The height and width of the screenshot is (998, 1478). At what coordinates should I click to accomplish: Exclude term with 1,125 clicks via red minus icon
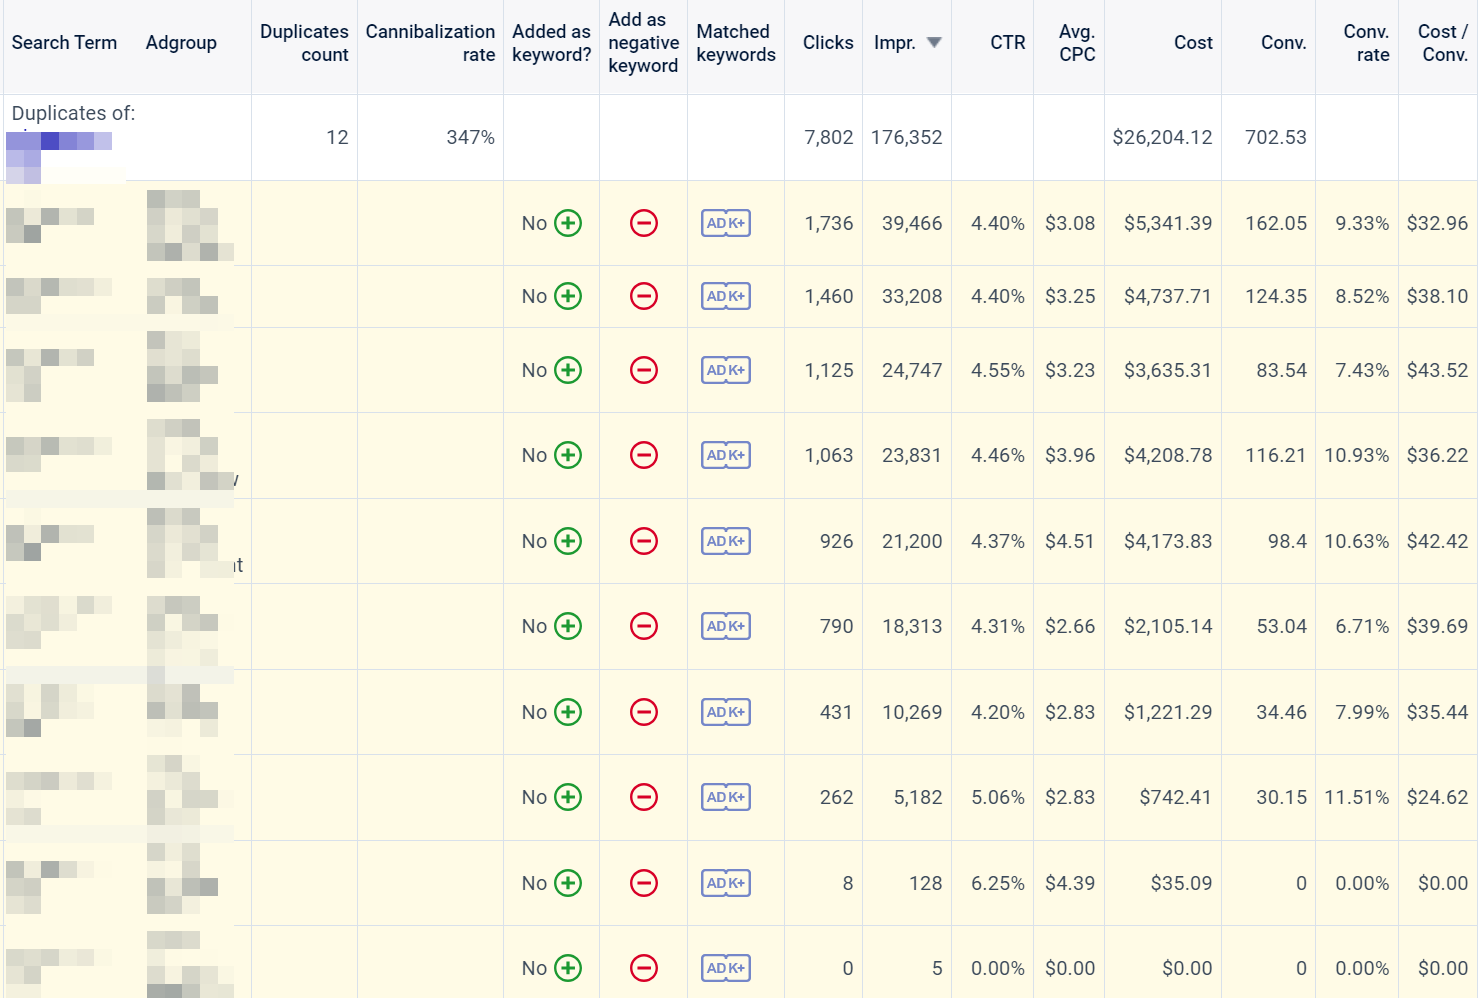[x=643, y=370]
